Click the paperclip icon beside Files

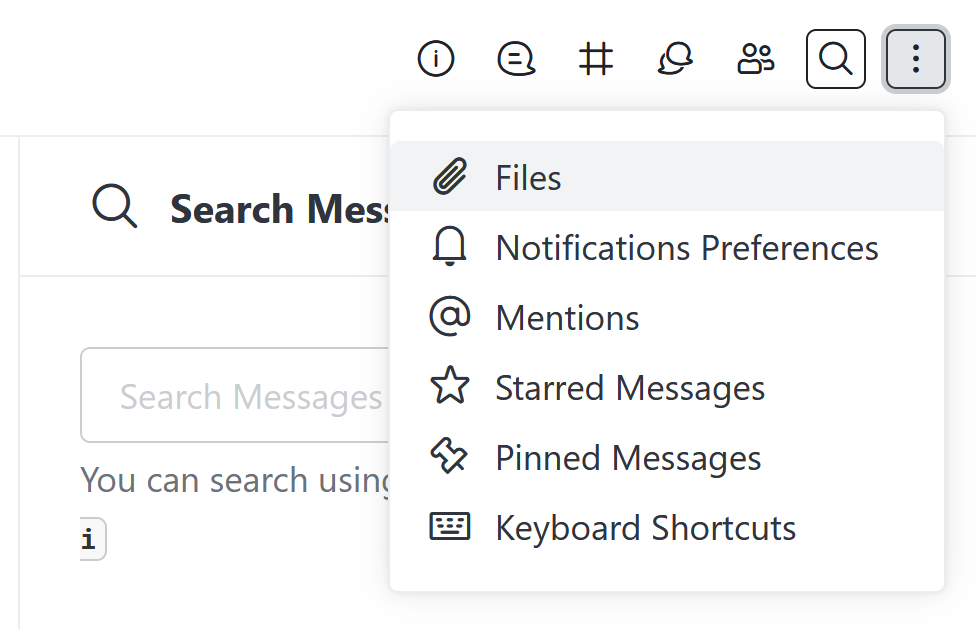[x=450, y=178]
